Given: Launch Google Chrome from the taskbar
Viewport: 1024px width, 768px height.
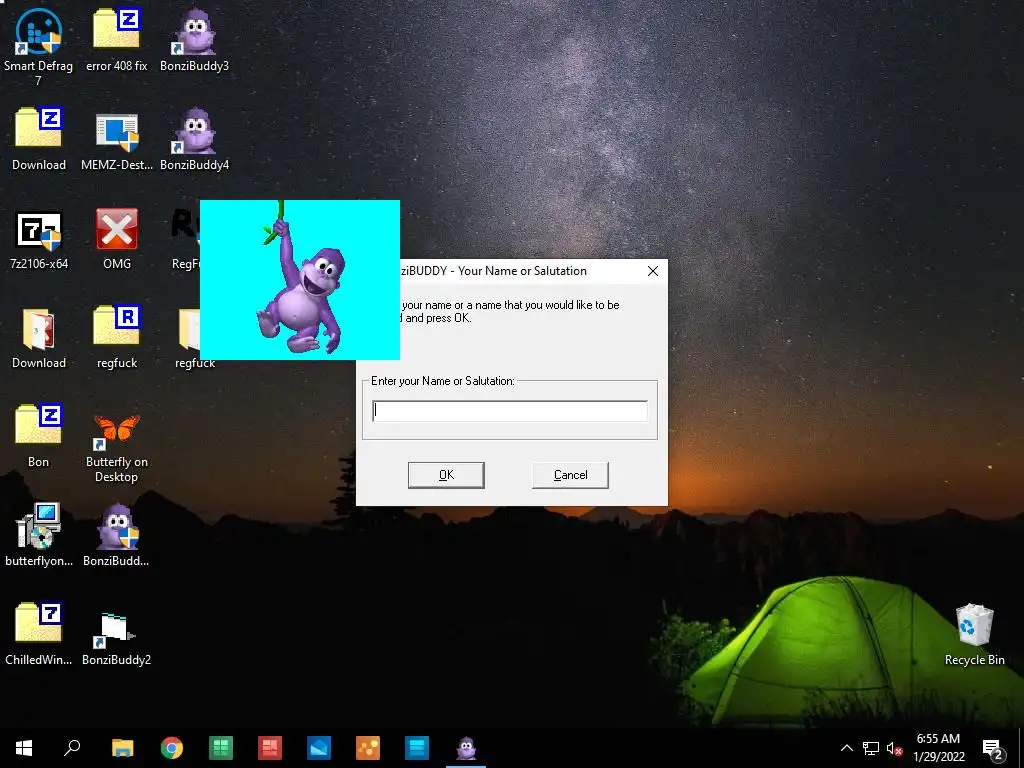Looking at the screenshot, I should (172, 748).
